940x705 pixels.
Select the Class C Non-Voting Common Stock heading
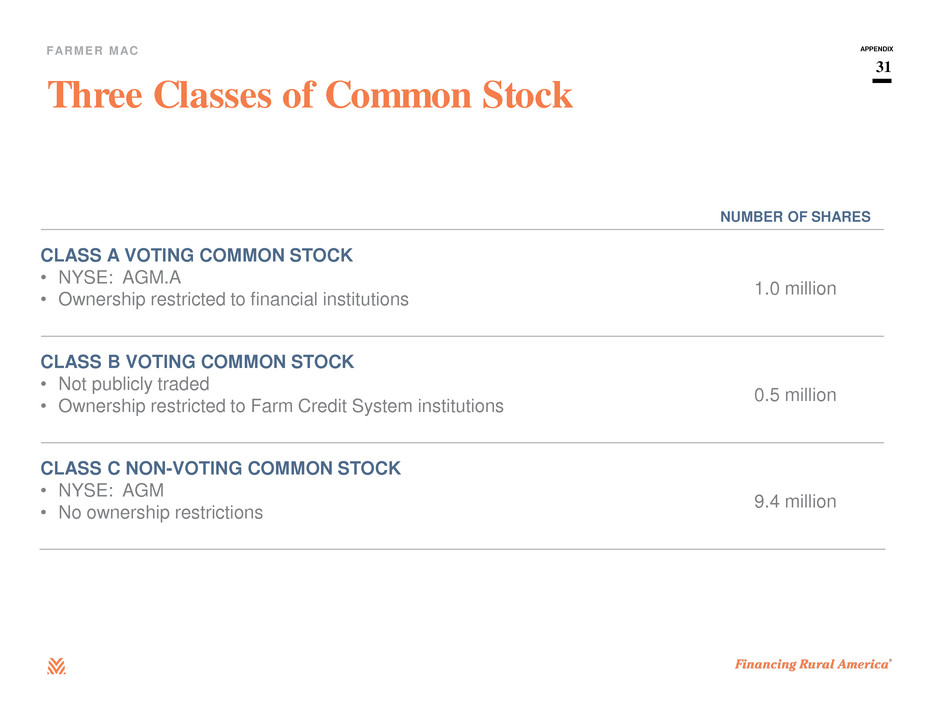(221, 468)
